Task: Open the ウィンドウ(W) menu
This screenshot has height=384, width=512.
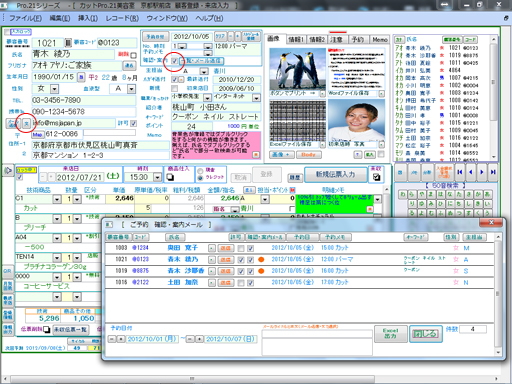Action: pos(167,18)
